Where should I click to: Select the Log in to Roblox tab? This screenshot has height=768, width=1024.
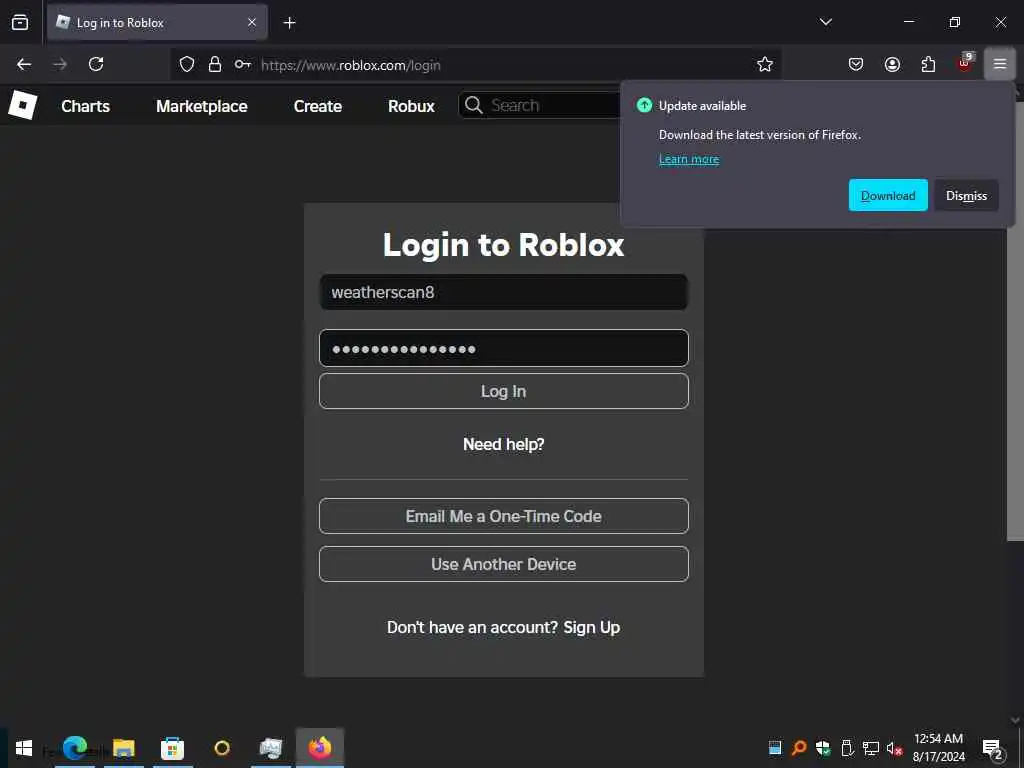tap(157, 23)
